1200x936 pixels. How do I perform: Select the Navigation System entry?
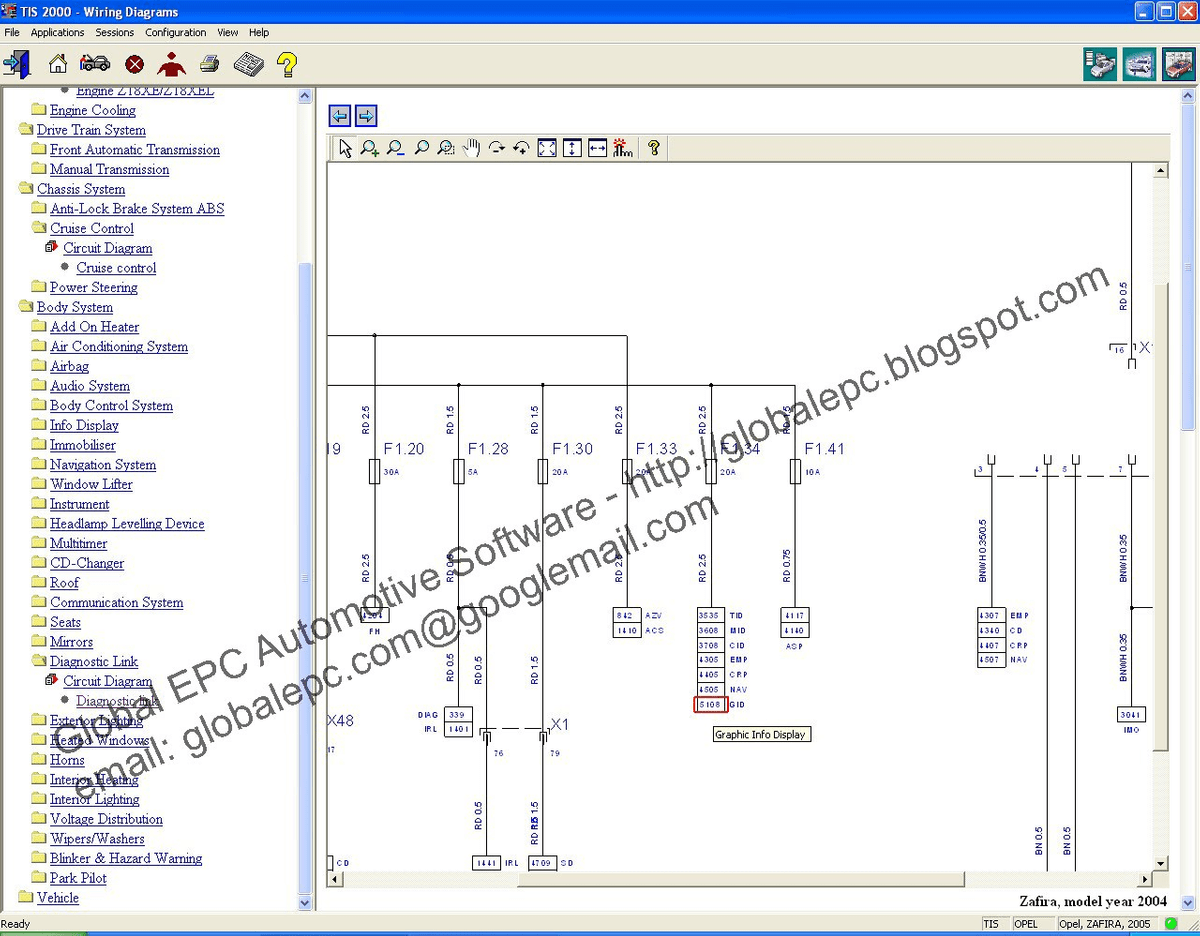tap(103, 464)
